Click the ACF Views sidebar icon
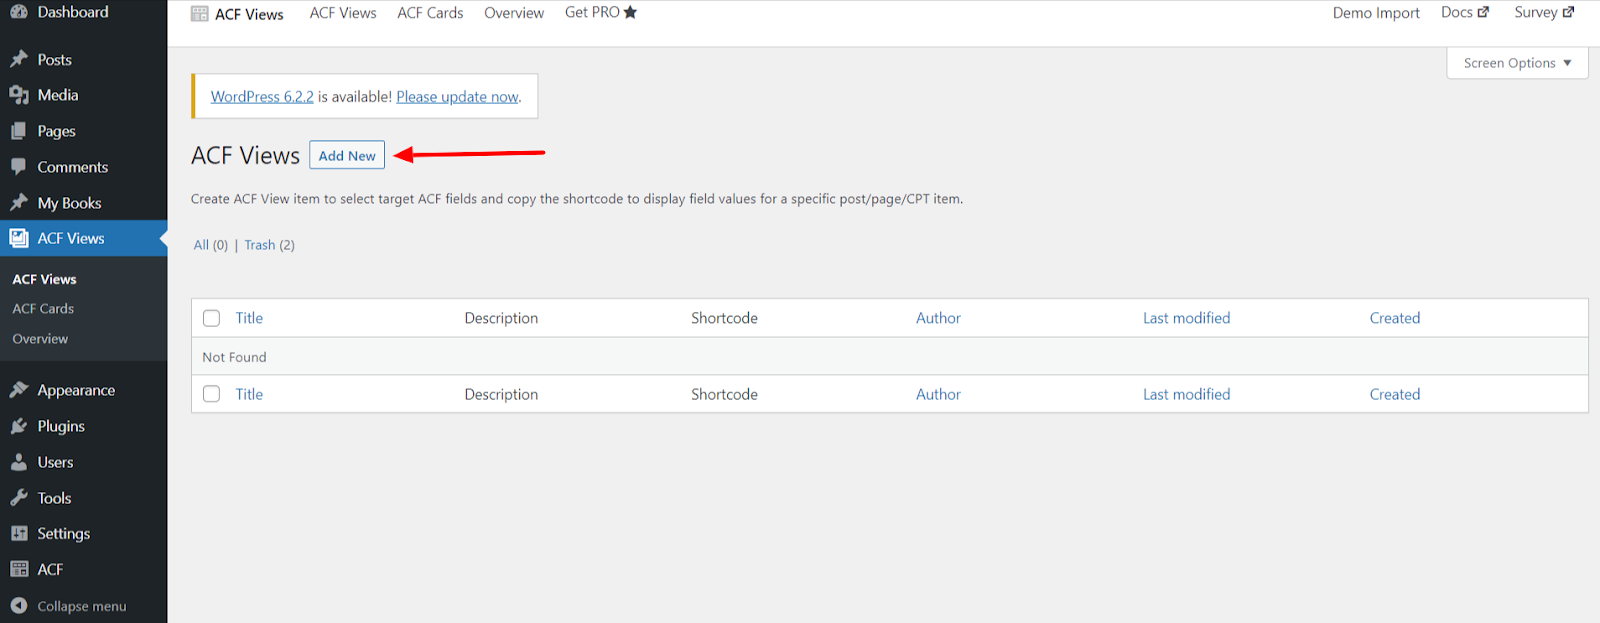Viewport: 1600px width, 623px height. [19, 238]
